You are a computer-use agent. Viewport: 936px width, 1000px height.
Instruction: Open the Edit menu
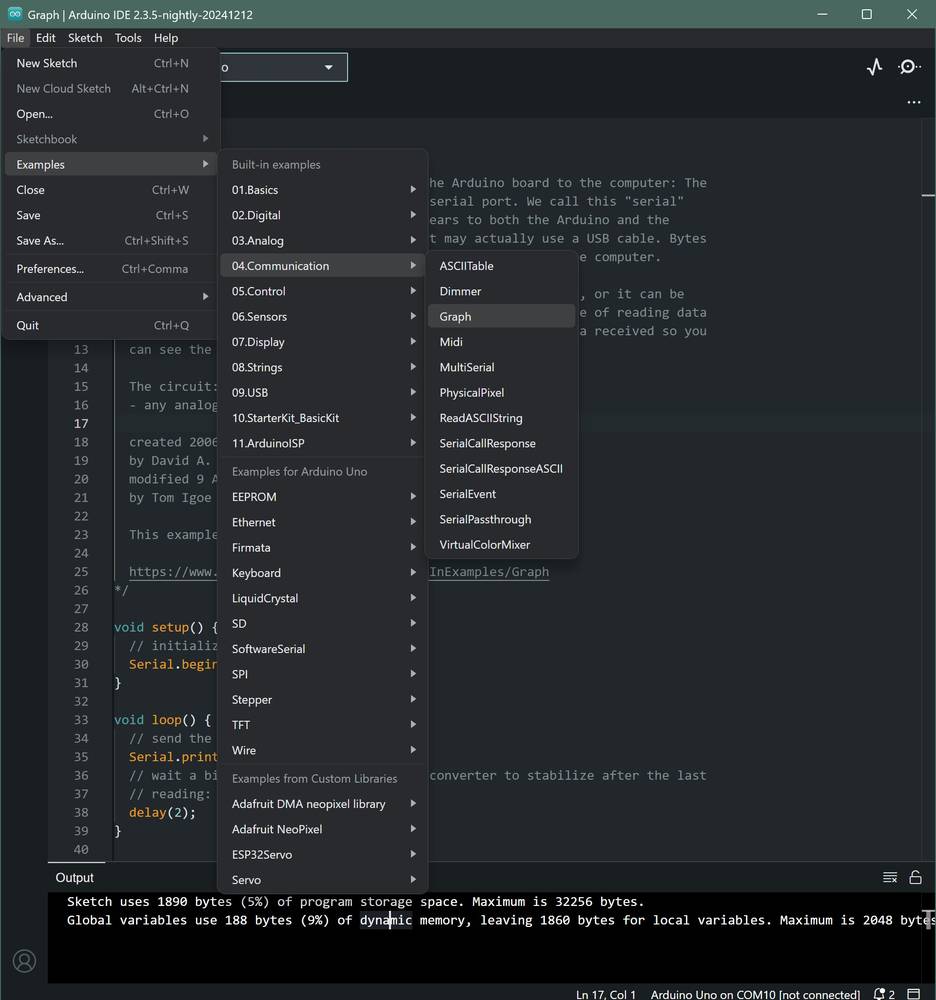[x=45, y=38]
